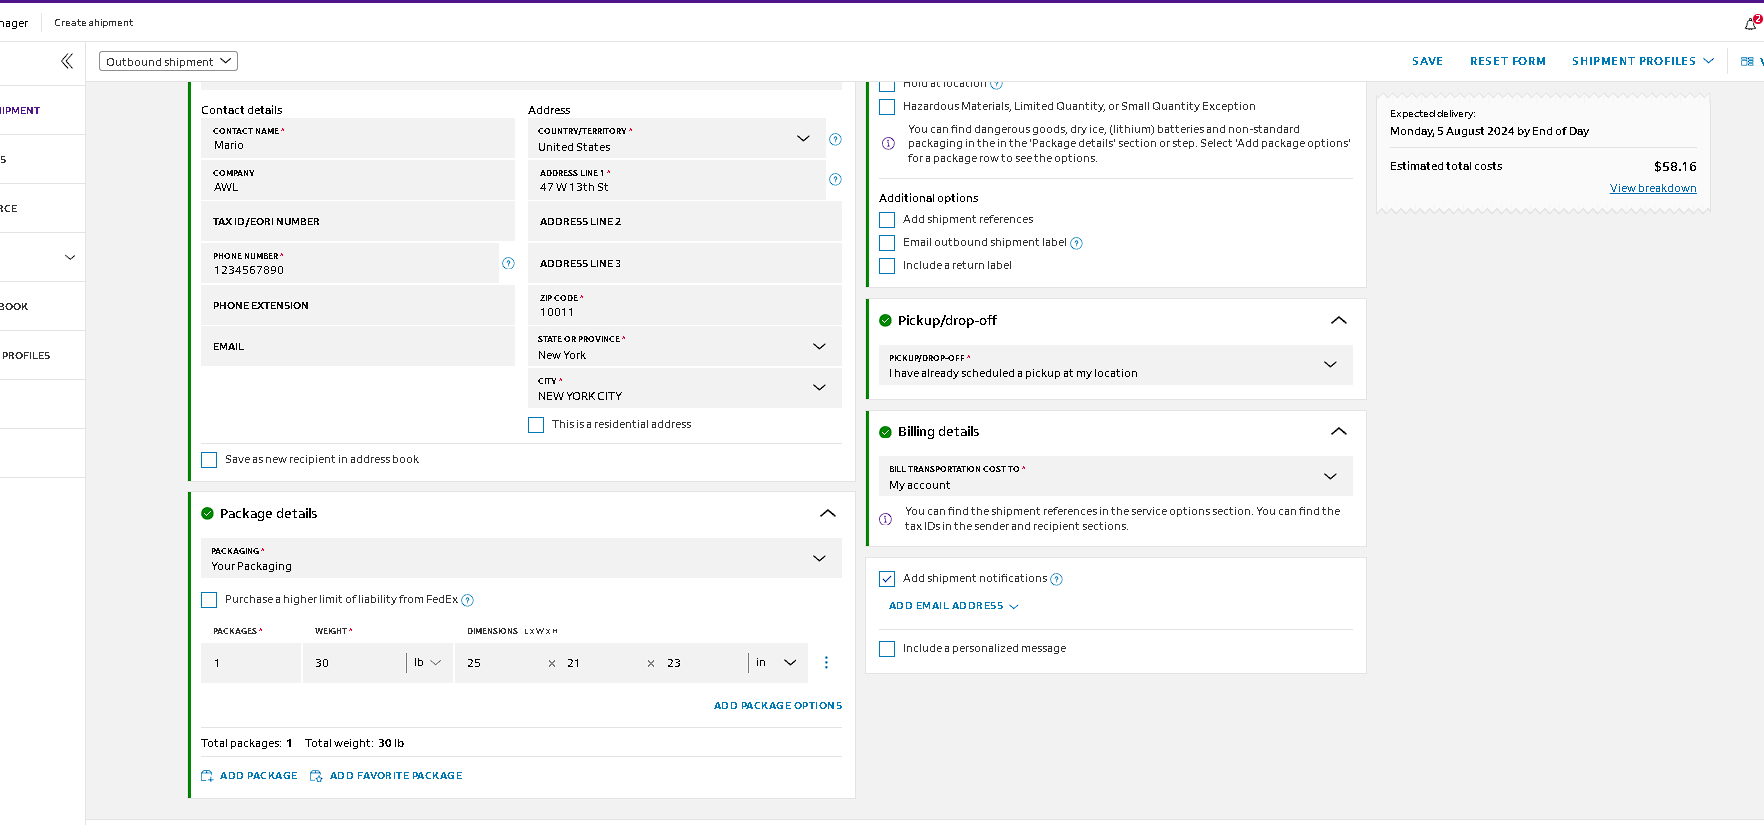The image size is (1764, 825).
Task: Open Packaging dropdown
Action: tap(521, 558)
